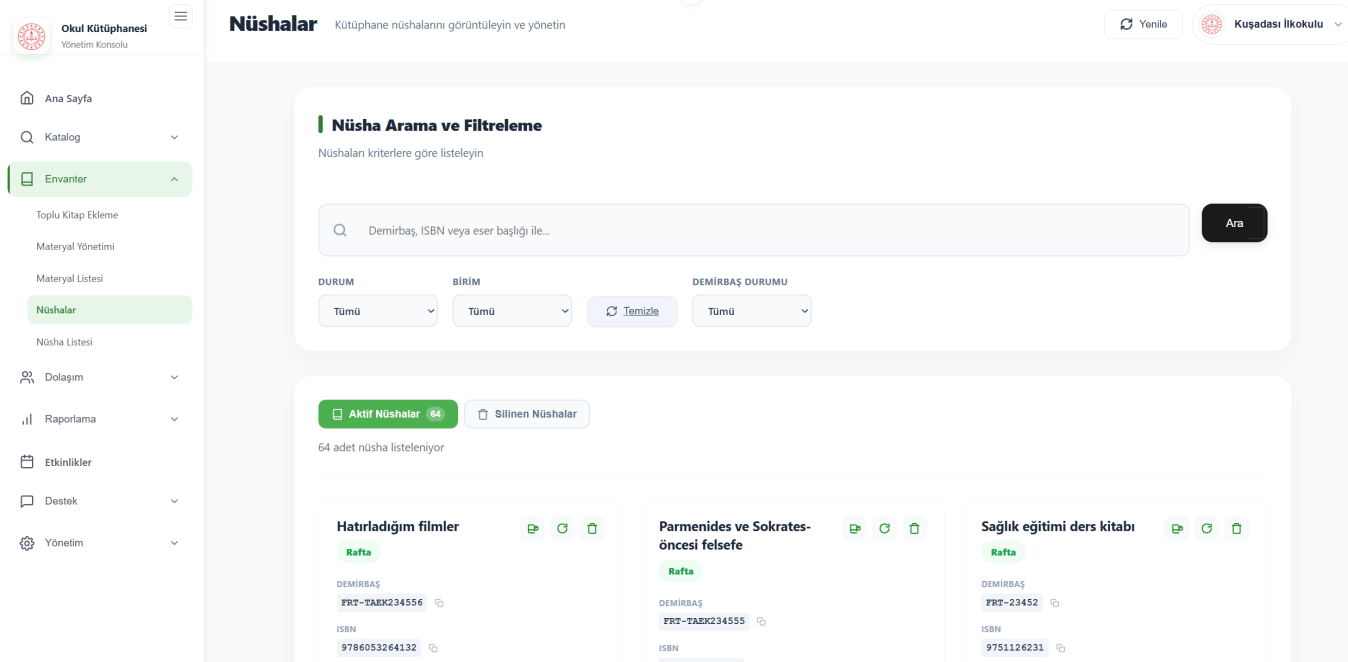
Task: Click the transfer icon on Hatırladığım filmler card
Action: pos(533,528)
